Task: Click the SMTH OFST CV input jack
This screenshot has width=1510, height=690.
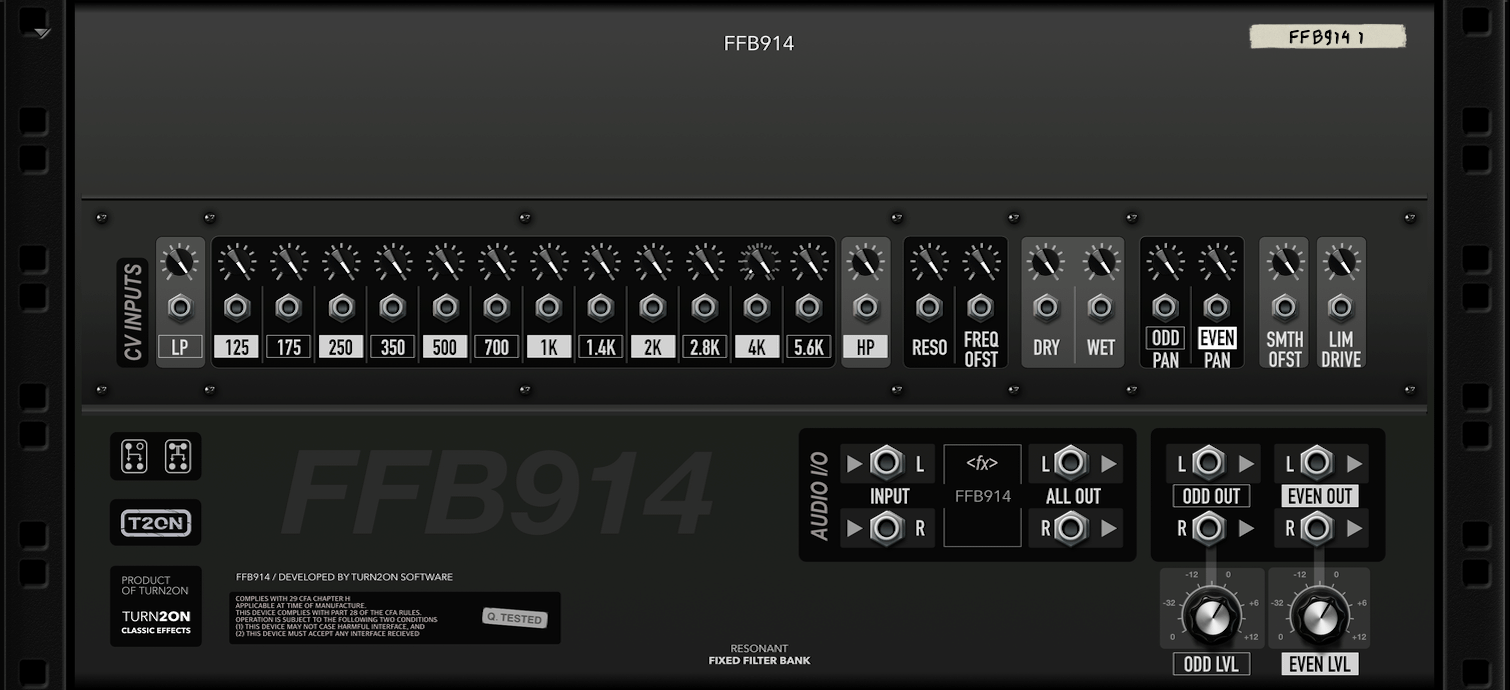Action: (1284, 307)
